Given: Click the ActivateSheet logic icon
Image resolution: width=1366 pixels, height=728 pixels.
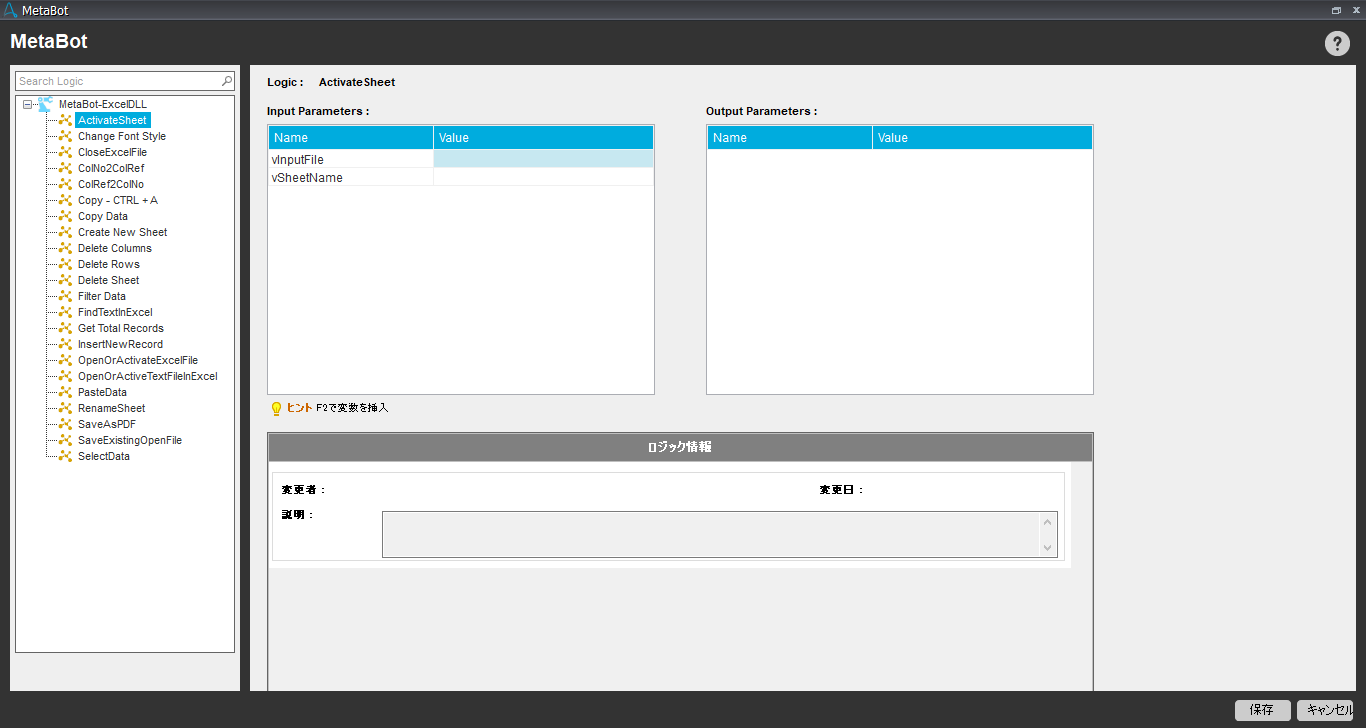Looking at the screenshot, I should tap(65, 120).
